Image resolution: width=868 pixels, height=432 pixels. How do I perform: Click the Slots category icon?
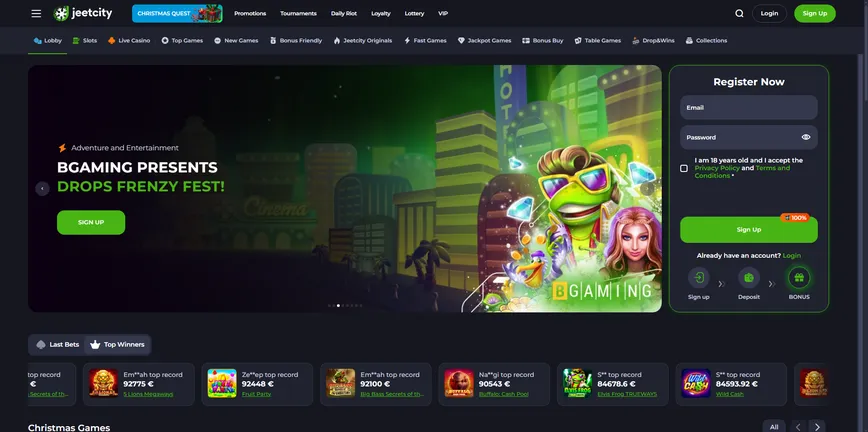tap(76, 40)
